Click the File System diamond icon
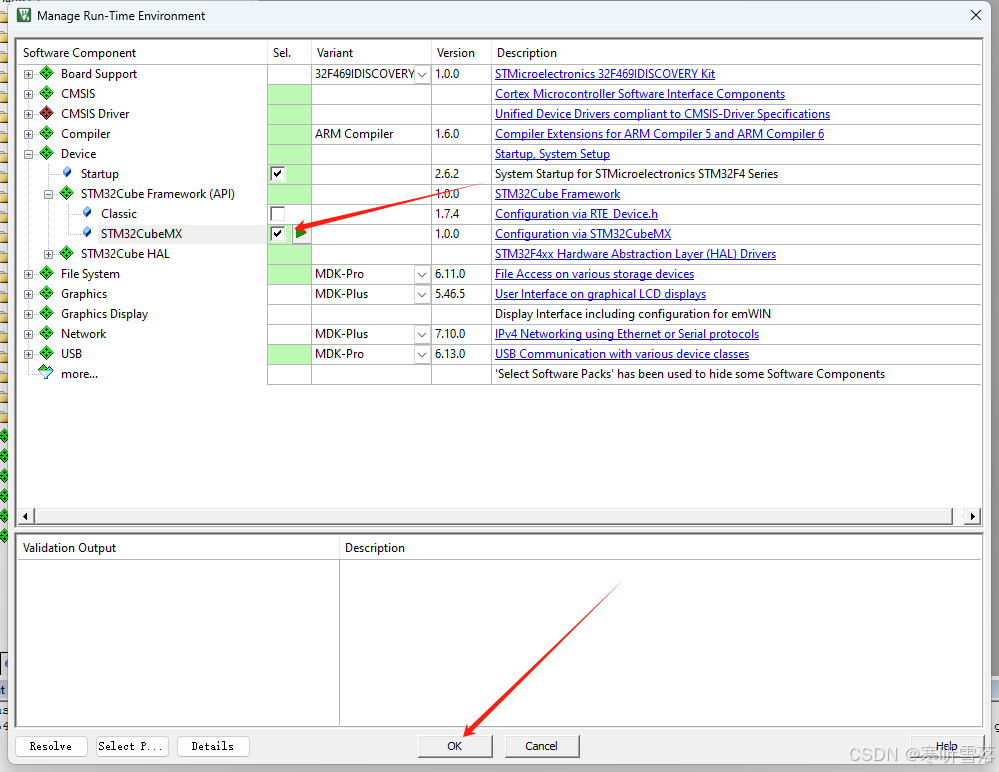The width and height of the screenshot is (999, 772). [47, 273]
